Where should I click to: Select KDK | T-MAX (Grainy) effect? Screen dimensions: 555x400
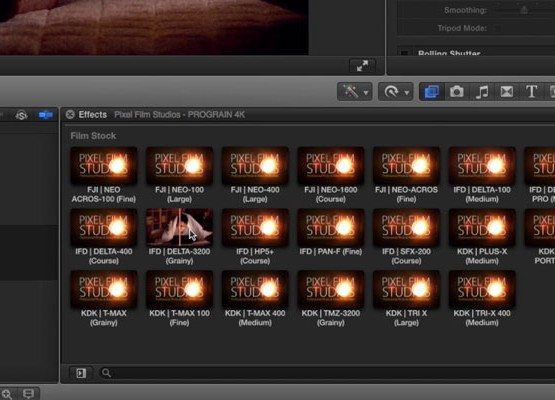[104, 299]
